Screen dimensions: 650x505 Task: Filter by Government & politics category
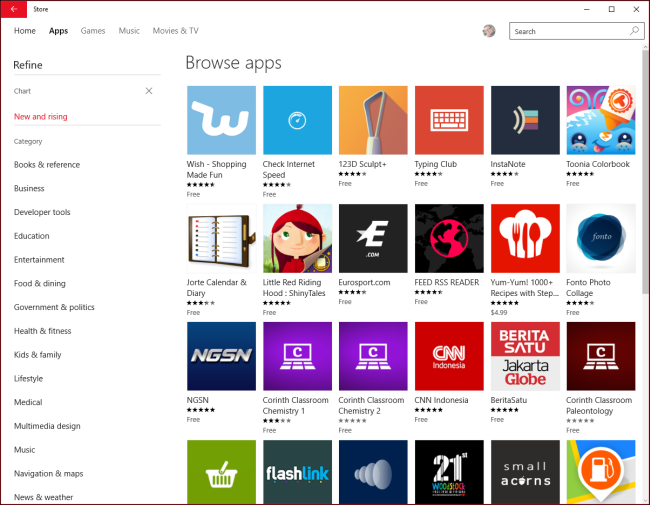pos(54,307)
